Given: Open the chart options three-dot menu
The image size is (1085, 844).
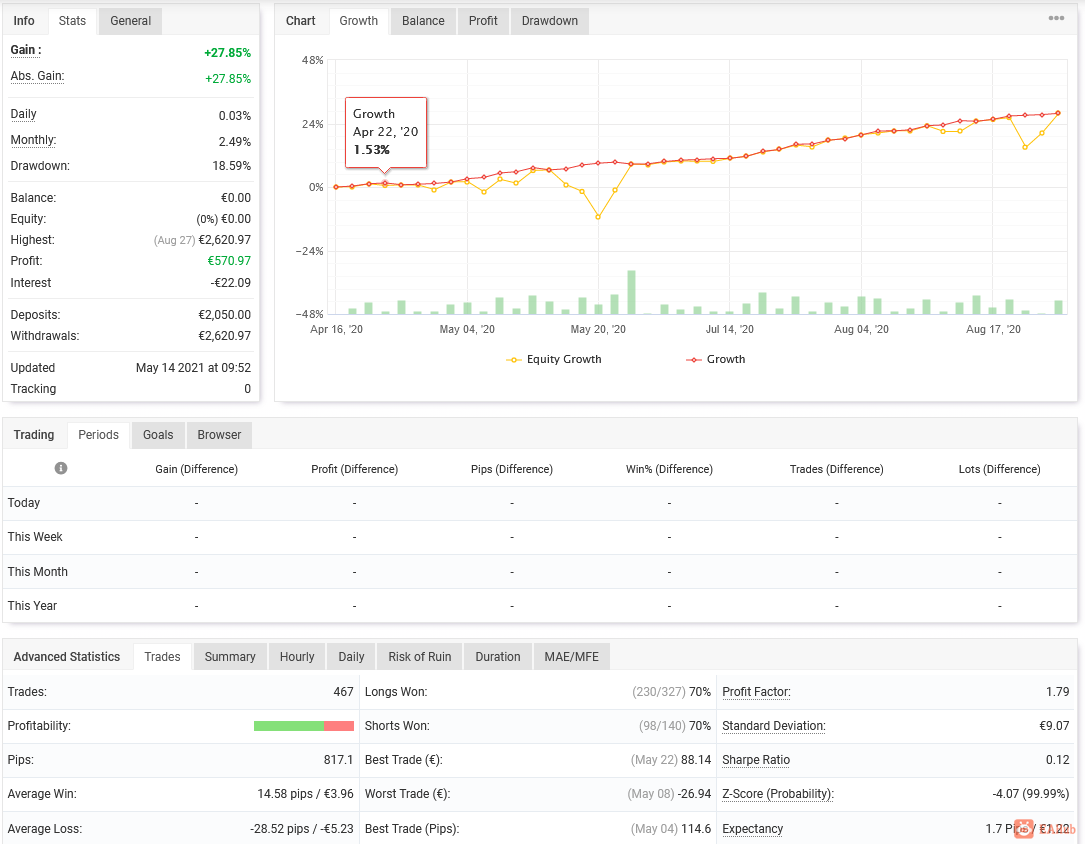Looking at the screenshot, I should point(1056,18).
